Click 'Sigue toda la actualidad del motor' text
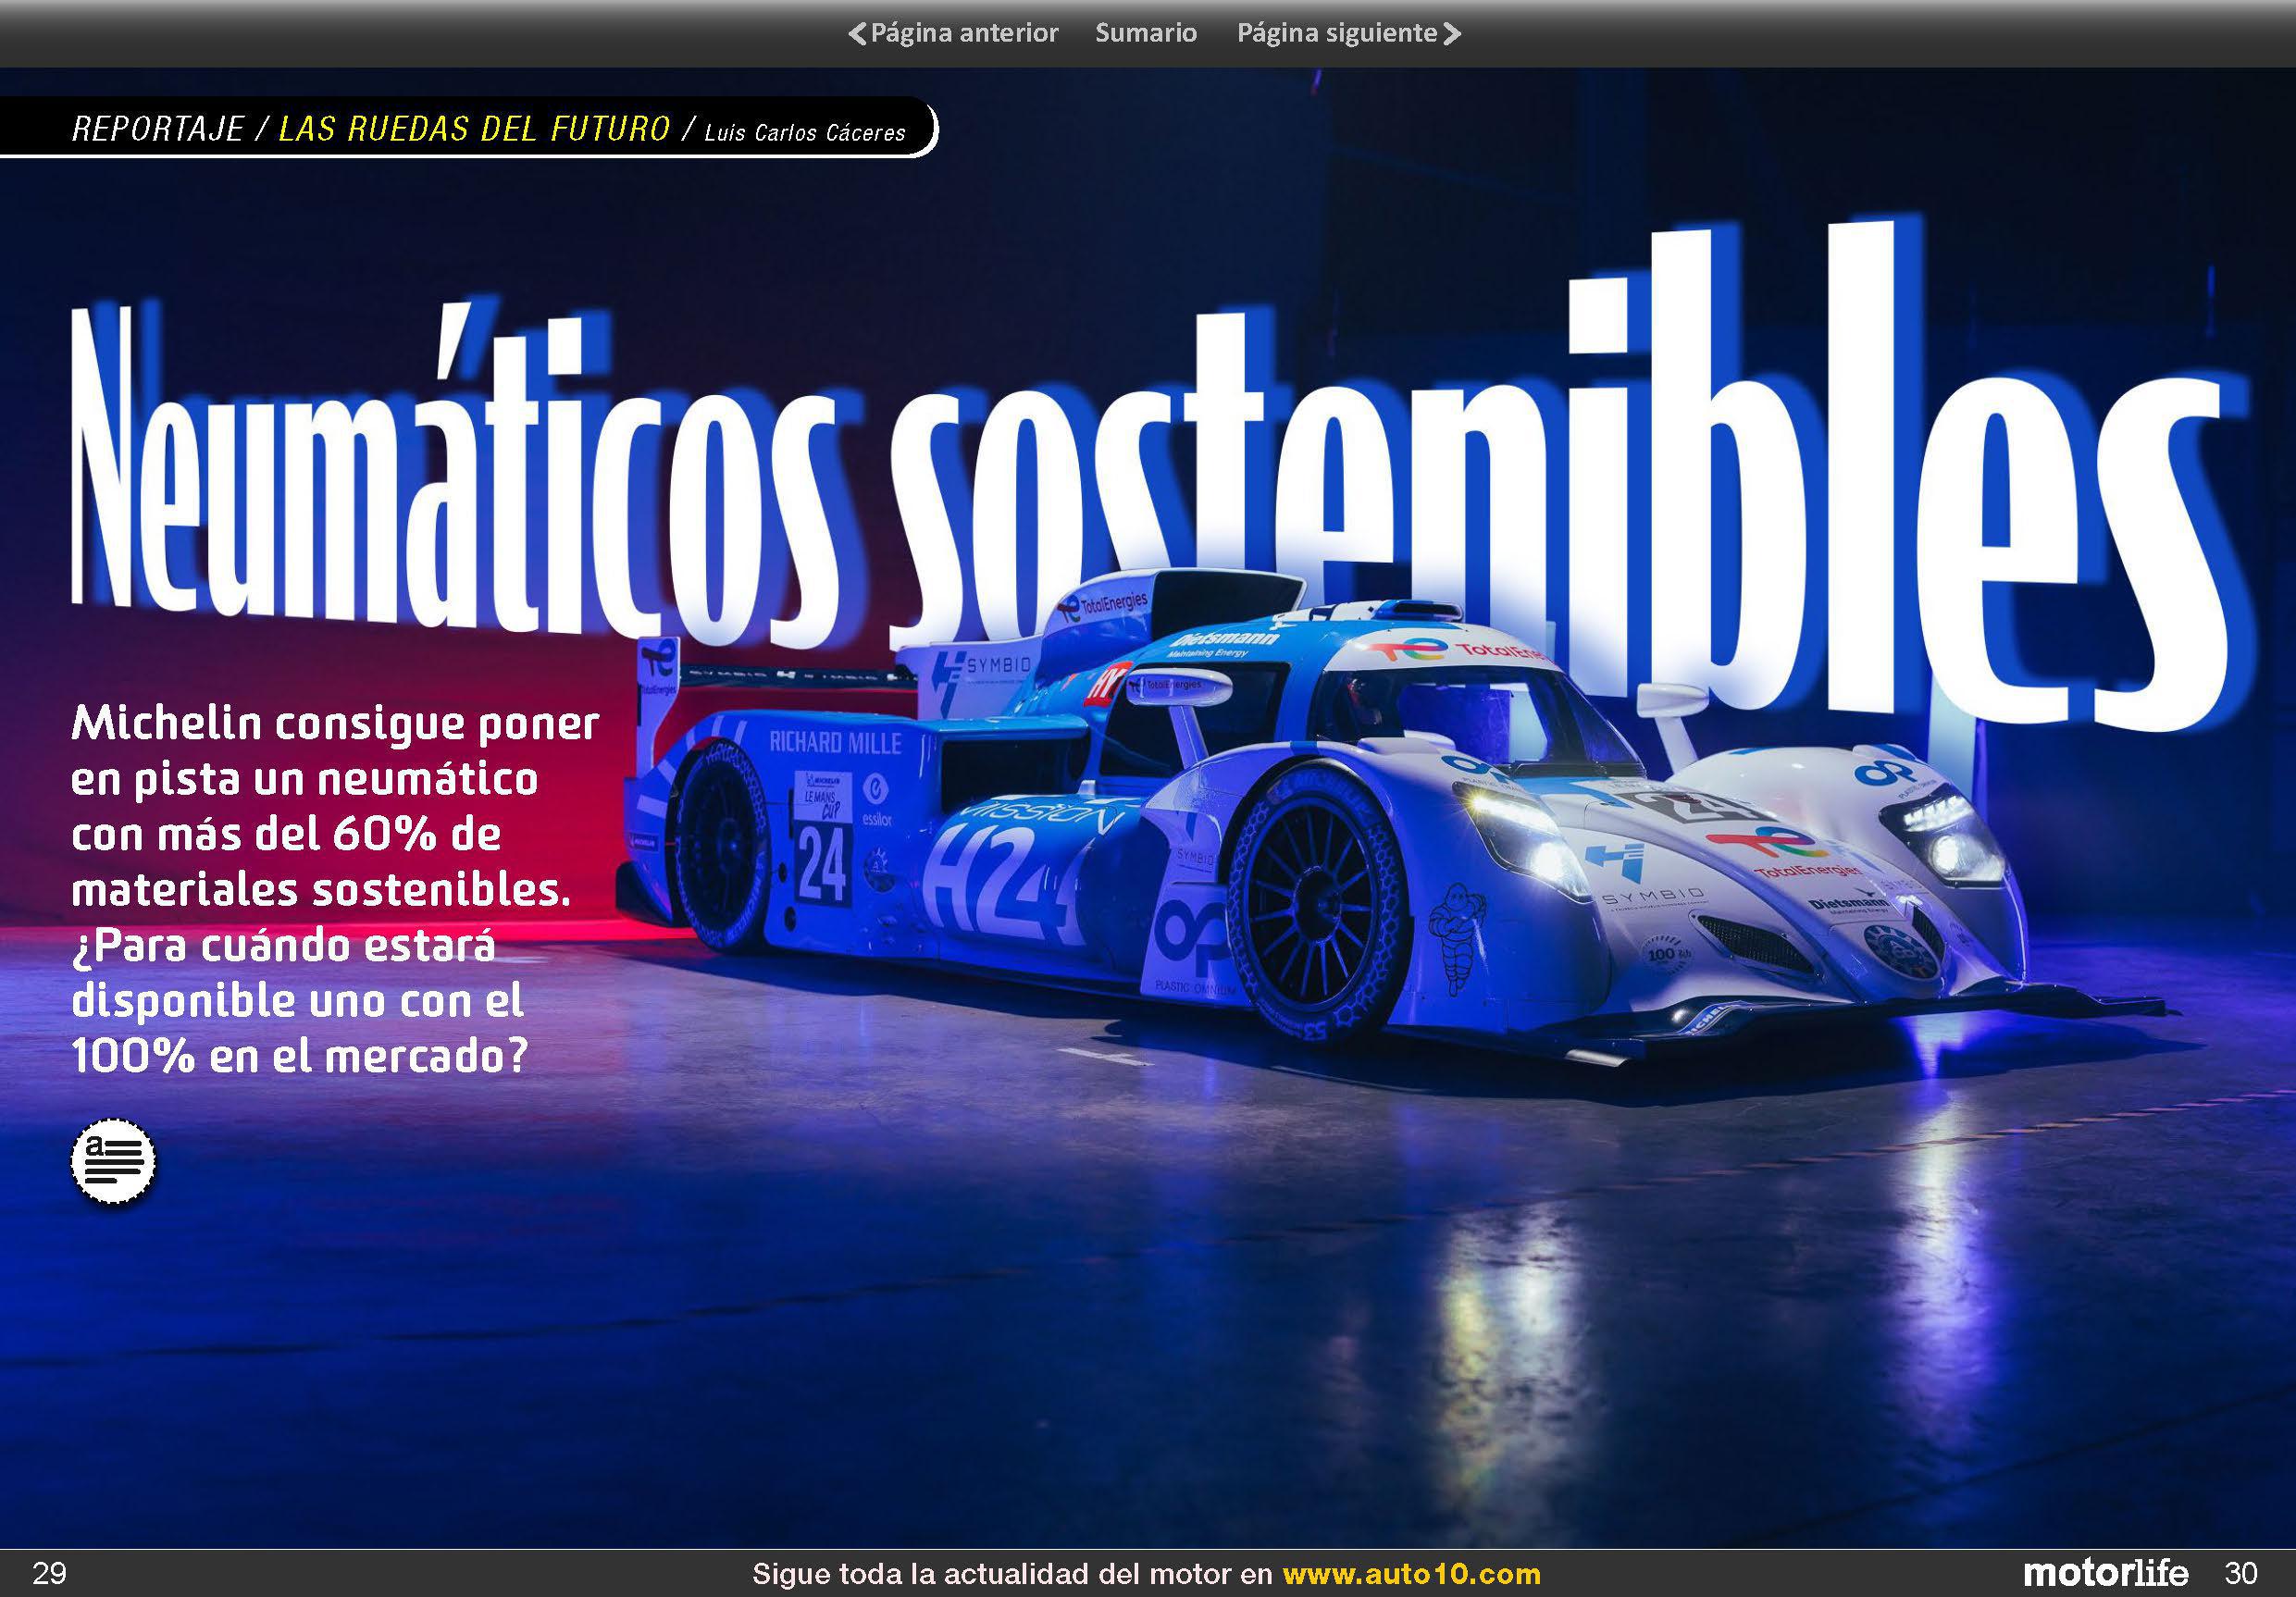The width and height of the screenshot is (2296, 1597). (x=1012, y=1574)
